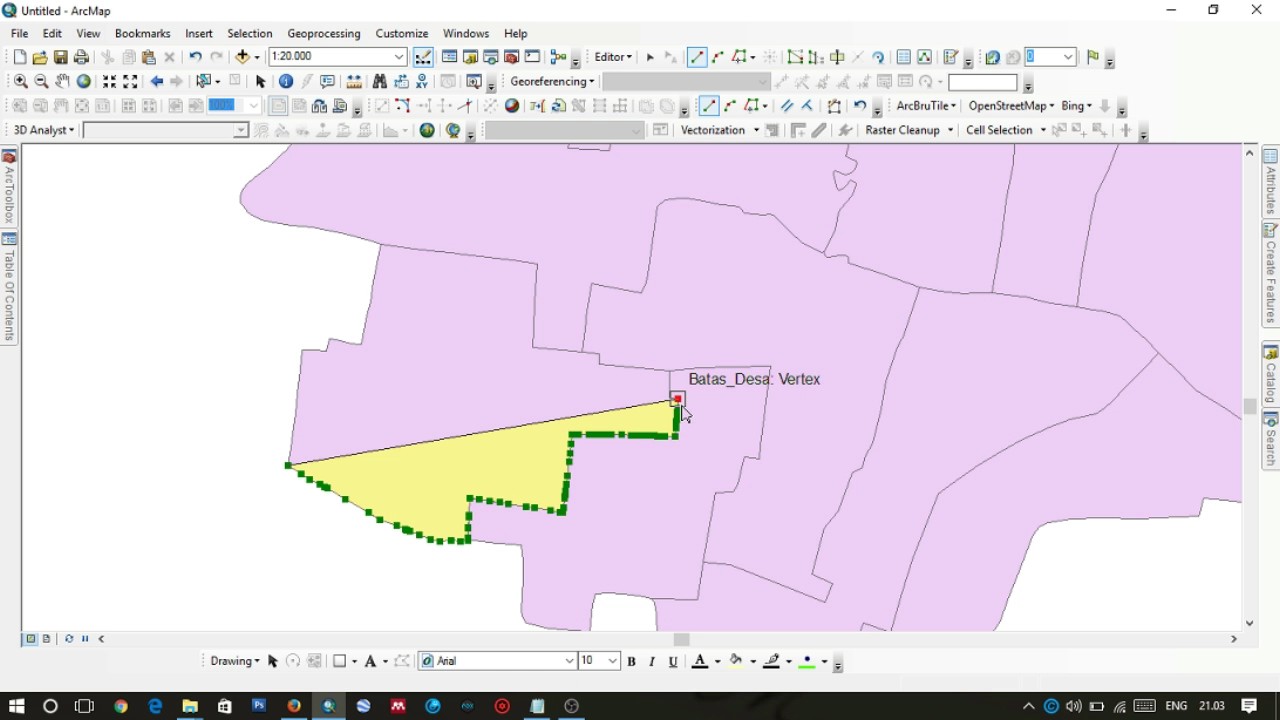
Task: Open the Bookmarks menu
Action: pyautogui.click(x=143, y=33)
